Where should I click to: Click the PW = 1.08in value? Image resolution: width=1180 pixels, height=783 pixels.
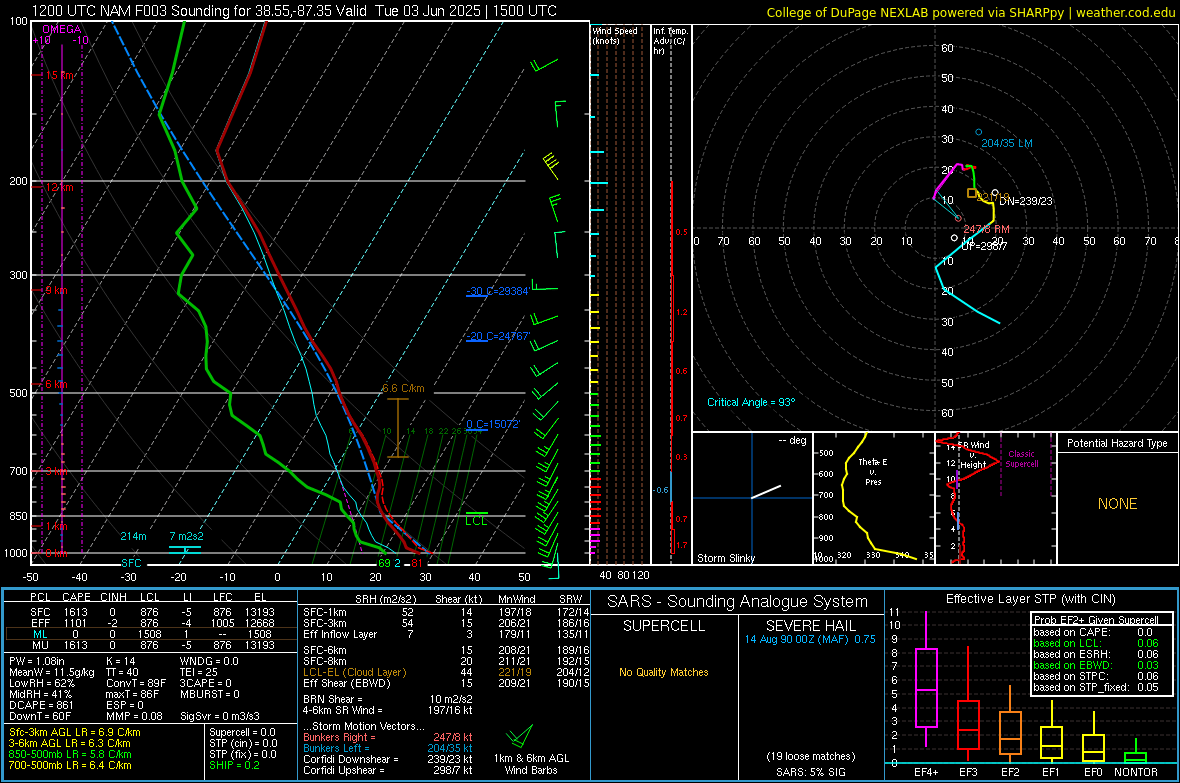click(x=37, y=661)
